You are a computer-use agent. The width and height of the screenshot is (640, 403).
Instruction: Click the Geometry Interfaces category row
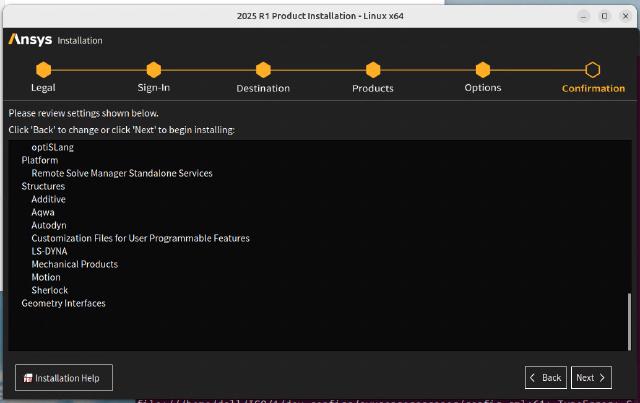click(64, 303)
